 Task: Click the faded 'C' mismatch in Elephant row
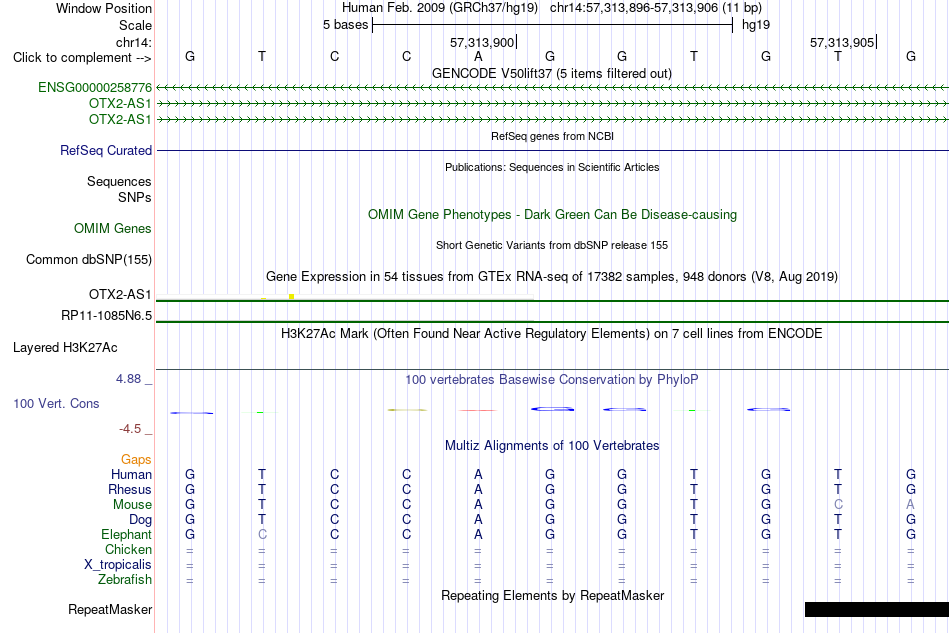click(x=262, y=534)
